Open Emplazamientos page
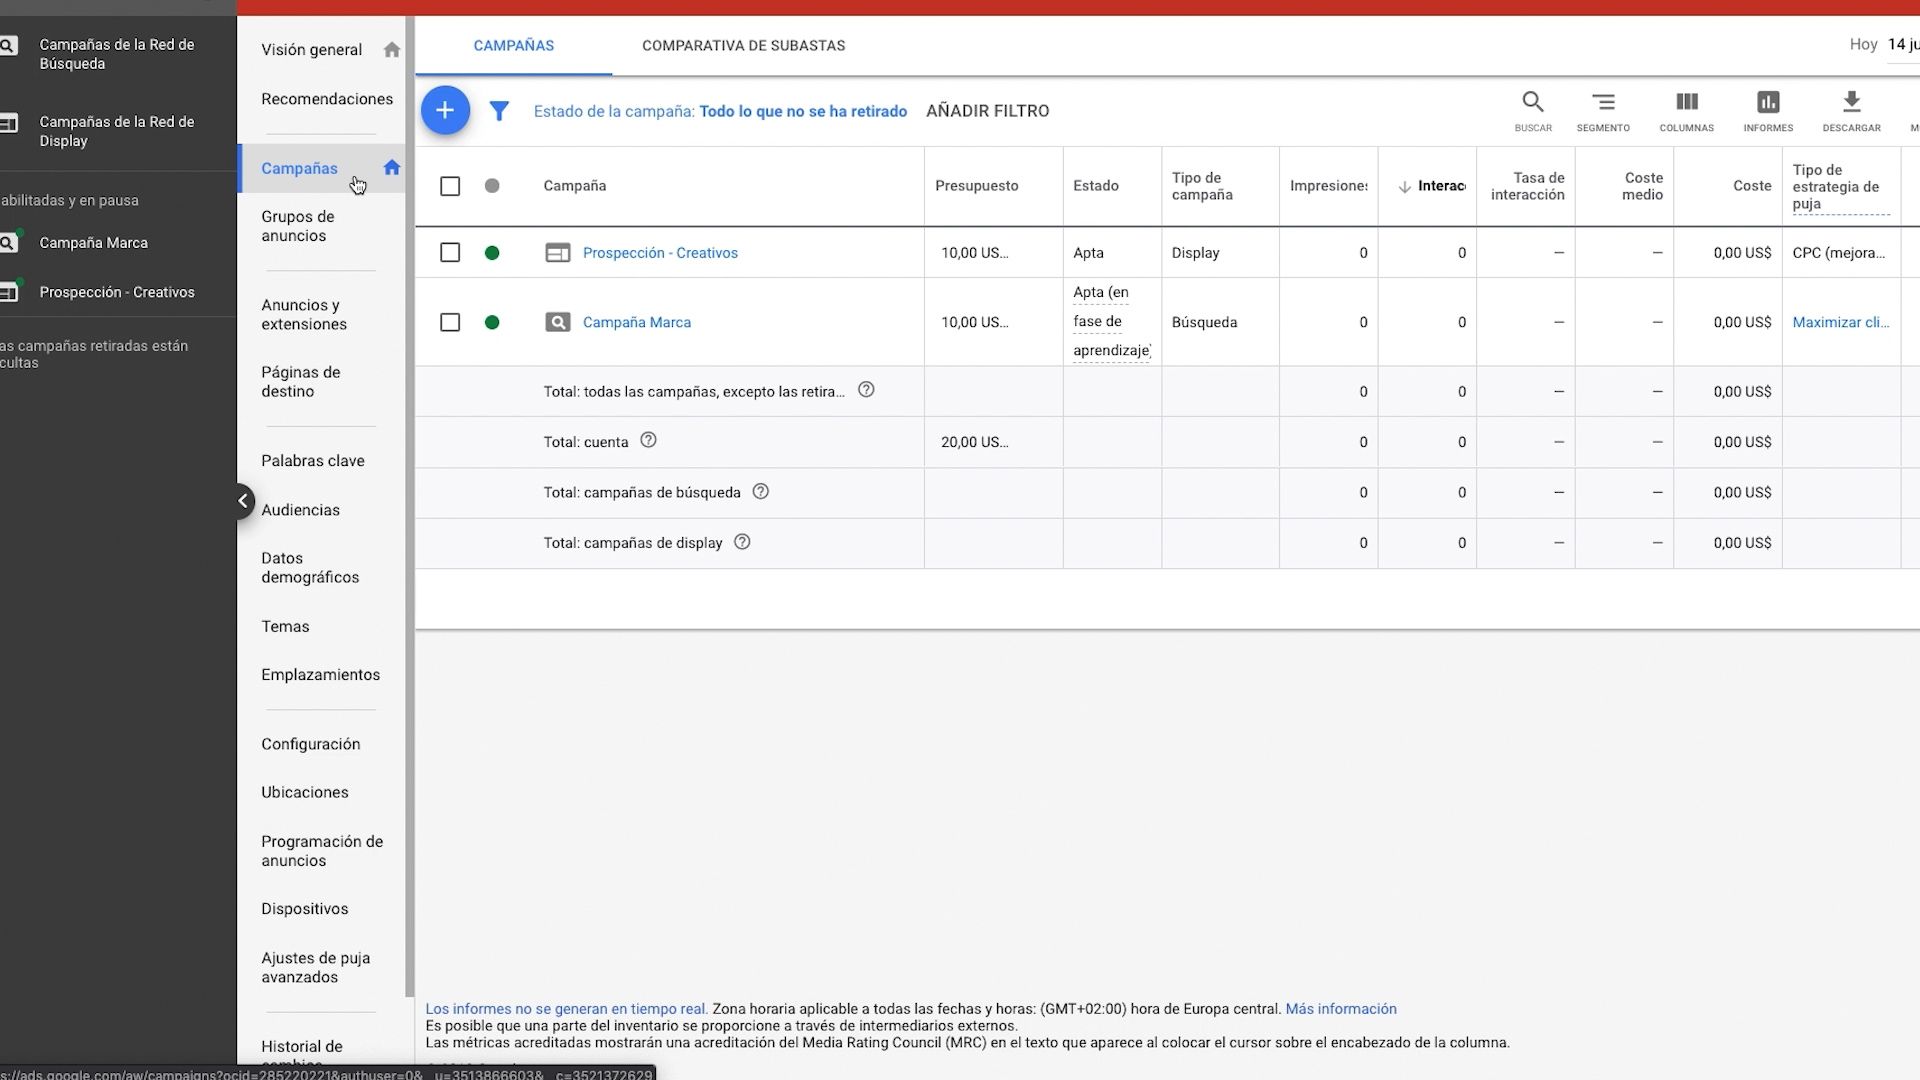 pyautogui.click(x=321, y=675)
